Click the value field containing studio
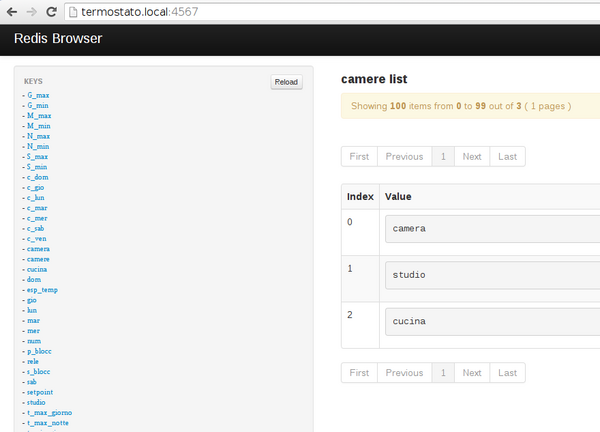Screen dimensions: 600x432 (492, 275)
